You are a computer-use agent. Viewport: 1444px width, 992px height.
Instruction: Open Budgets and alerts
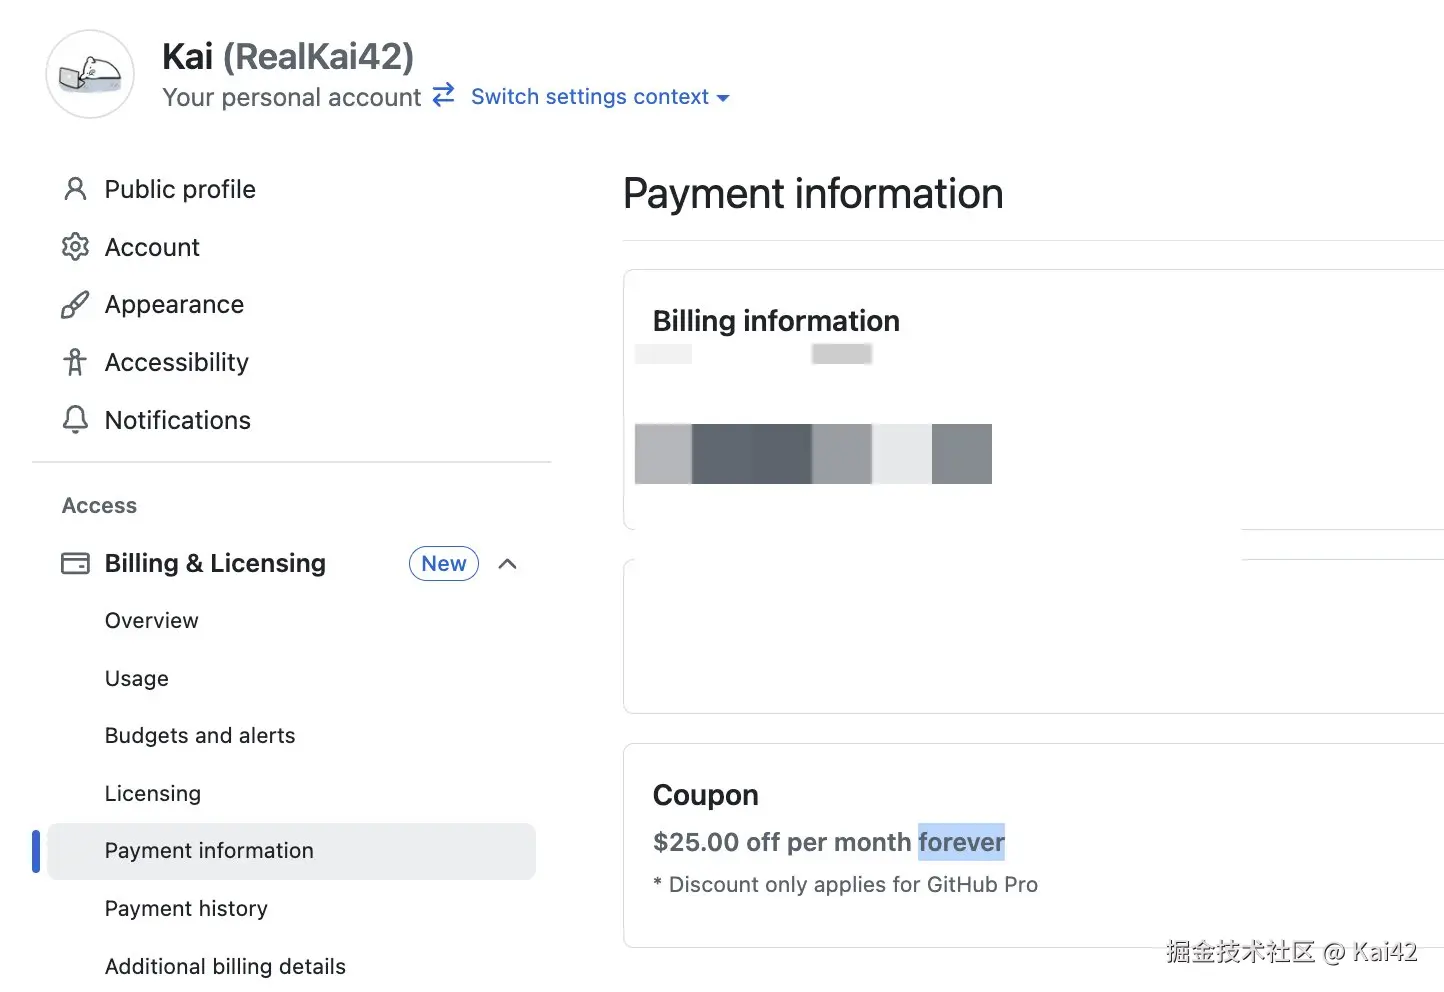[200, 736]
